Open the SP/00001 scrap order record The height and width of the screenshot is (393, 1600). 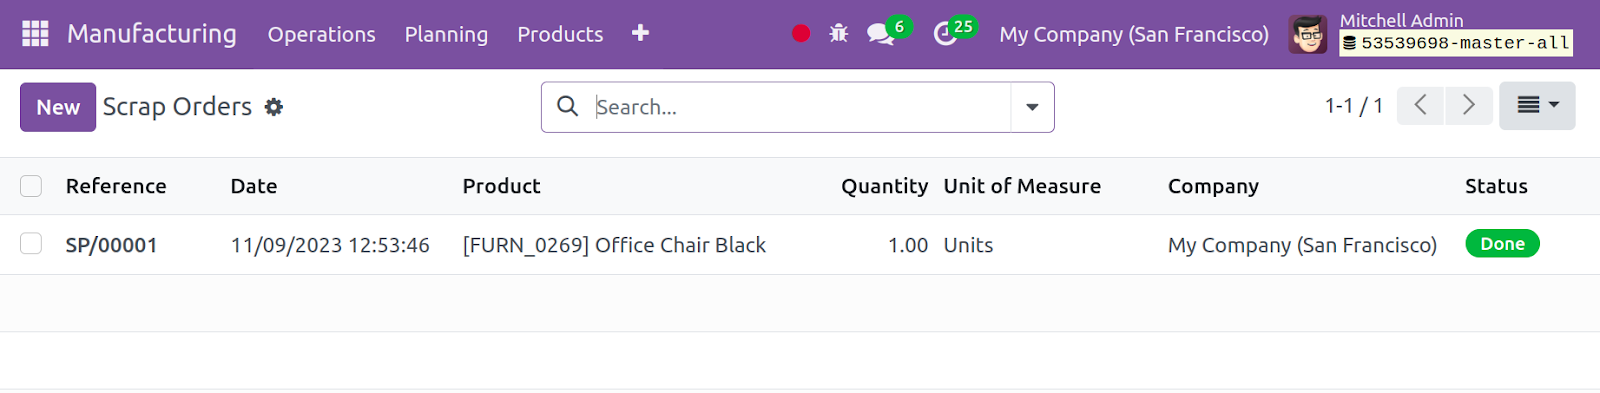tap(111, 245)
